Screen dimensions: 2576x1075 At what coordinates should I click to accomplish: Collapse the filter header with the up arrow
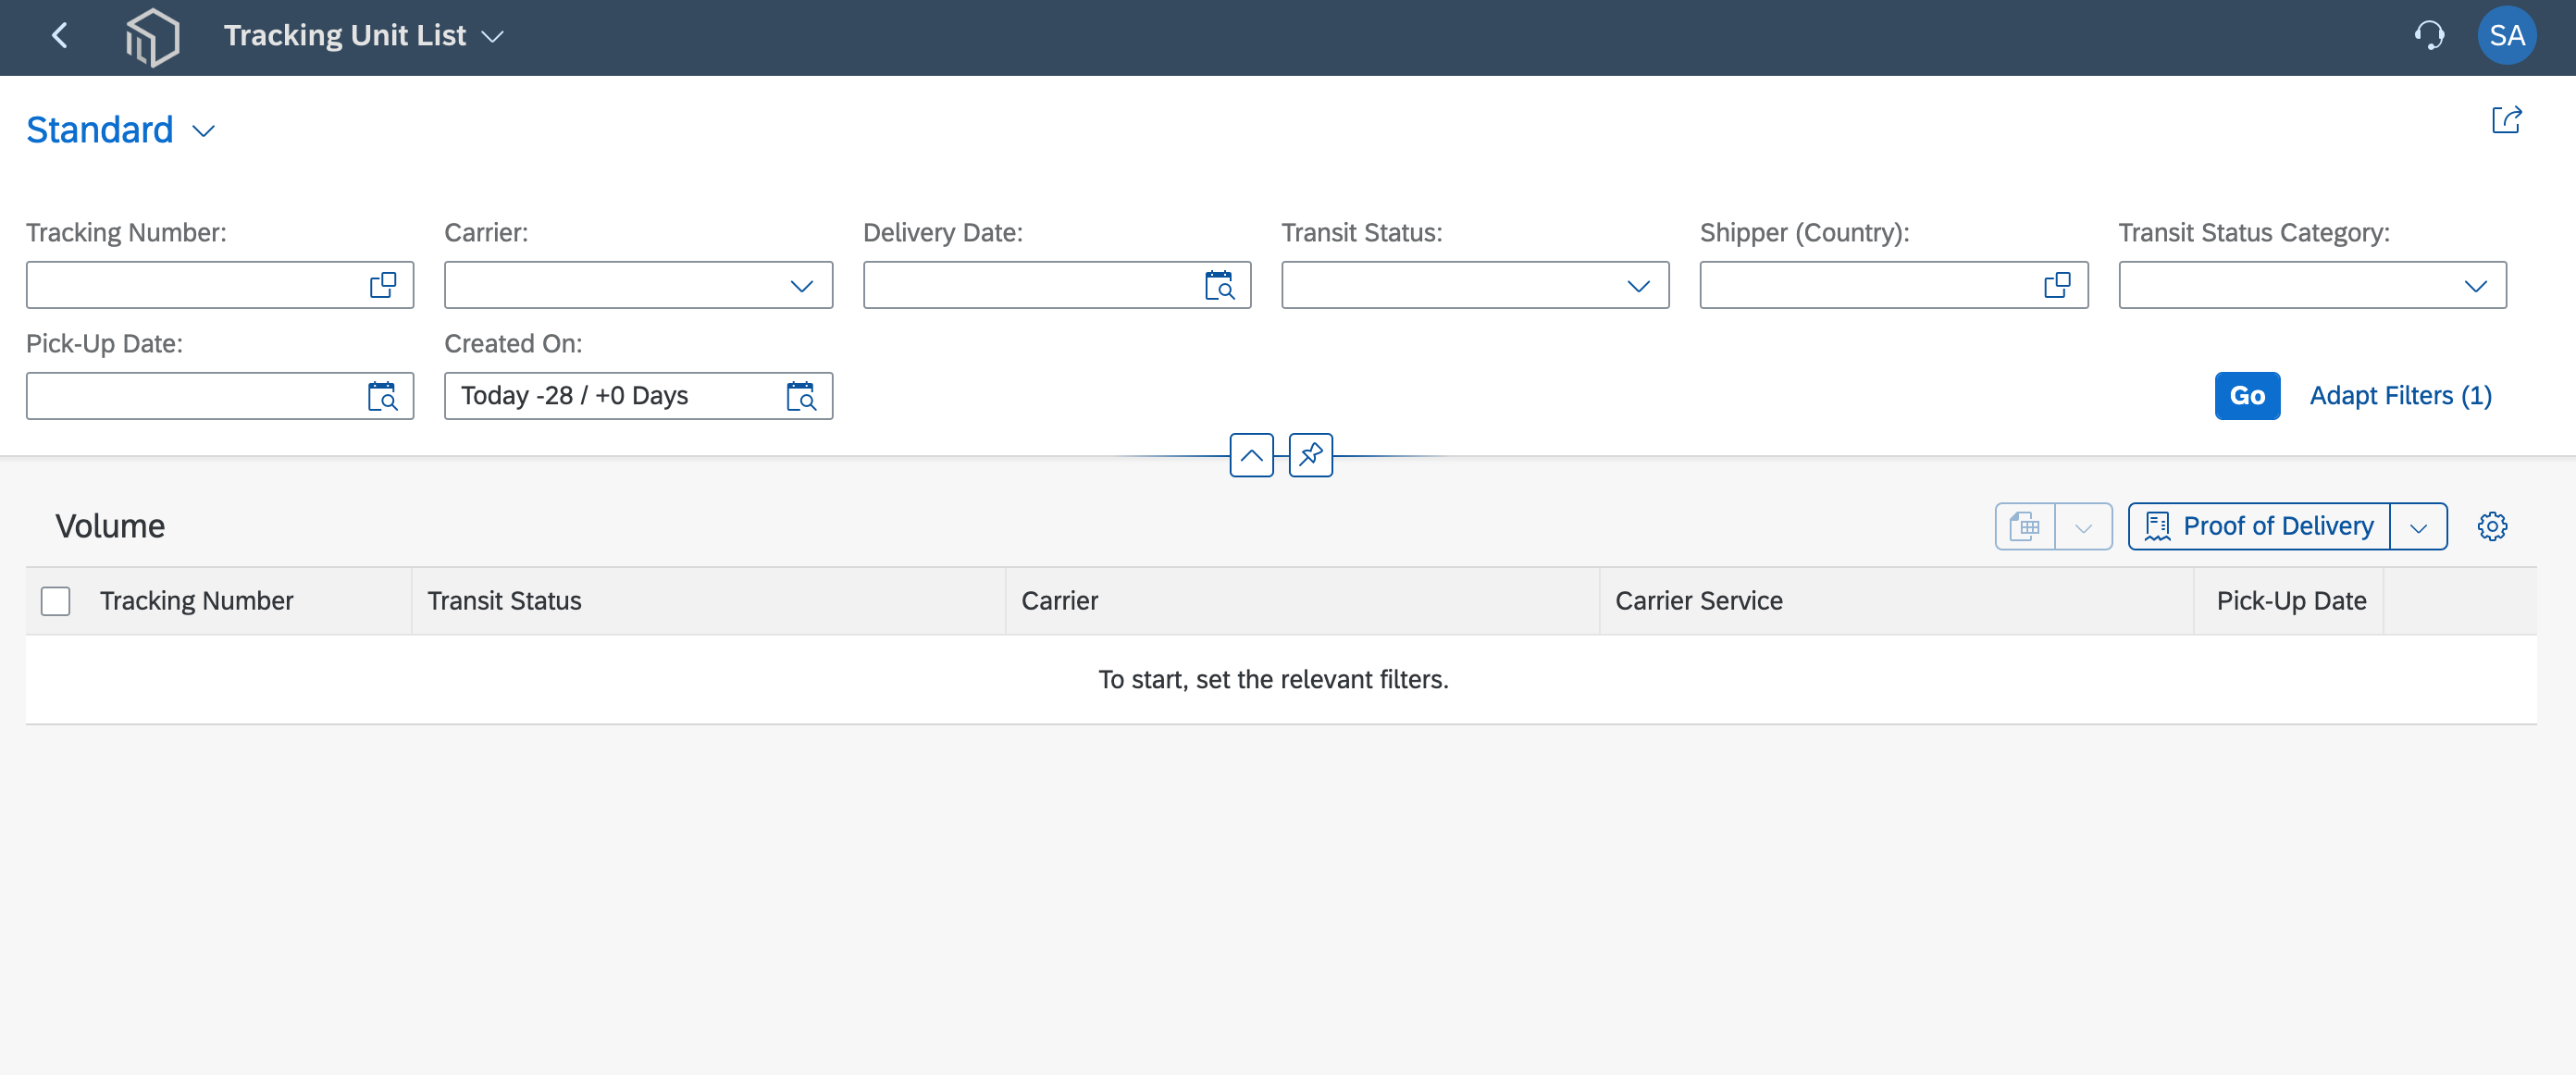1251,455
